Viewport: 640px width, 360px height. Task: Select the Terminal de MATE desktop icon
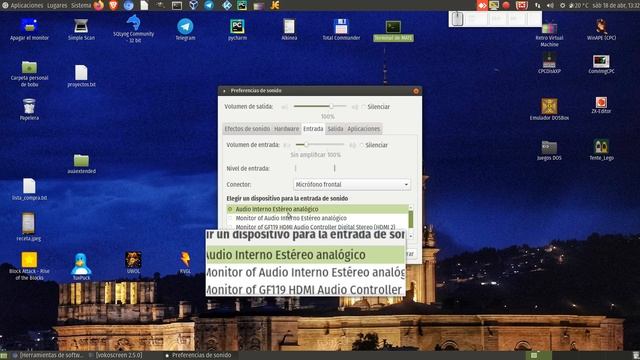tap(393, 30)
